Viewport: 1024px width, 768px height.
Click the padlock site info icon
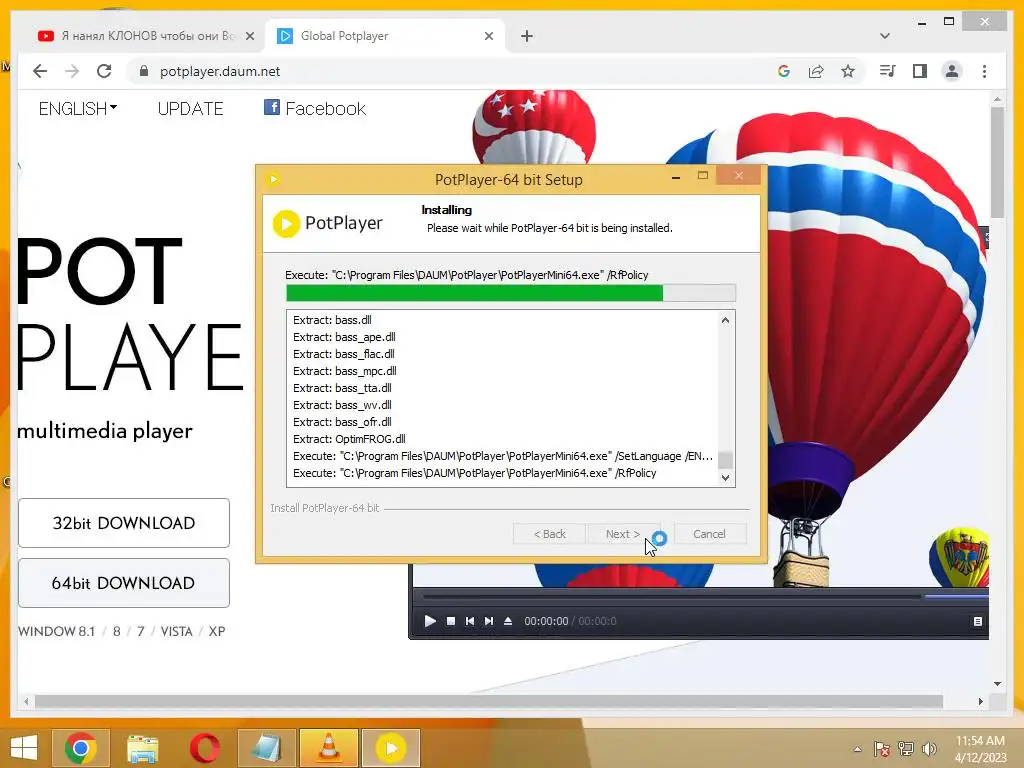(144, 71)
